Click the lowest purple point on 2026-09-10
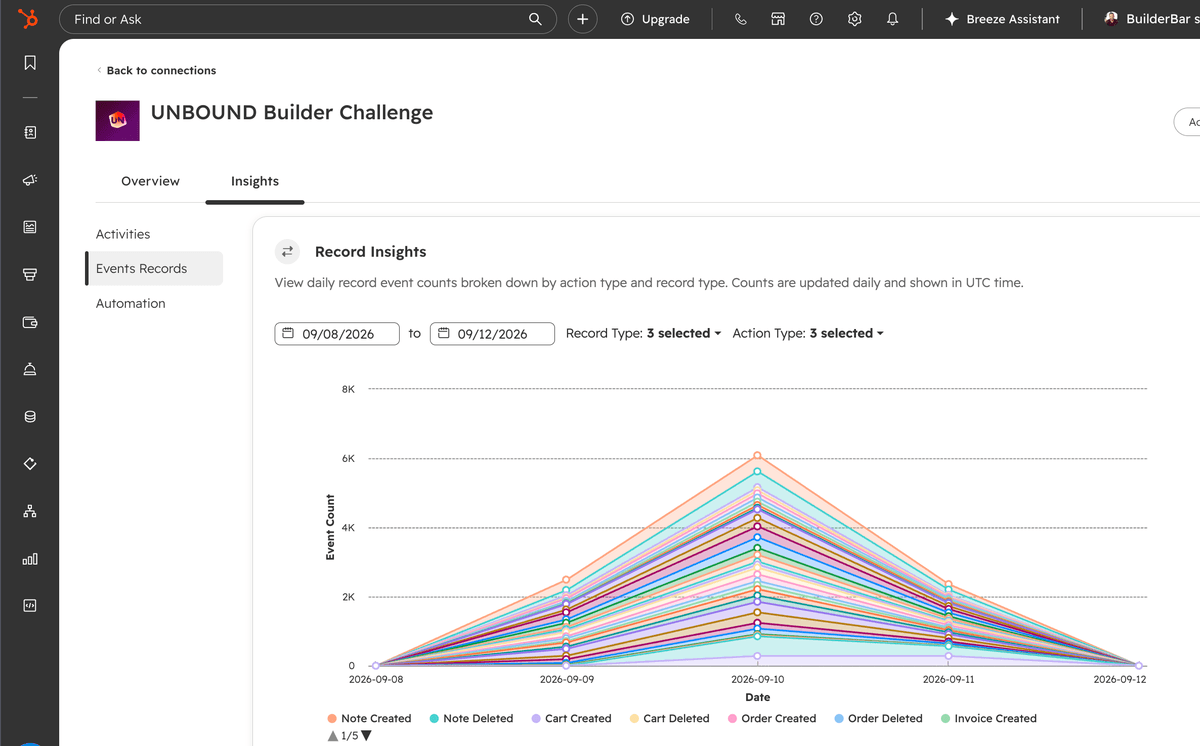Image resolution: width=1200 pixels, height=746 pixels. point(757,656)
